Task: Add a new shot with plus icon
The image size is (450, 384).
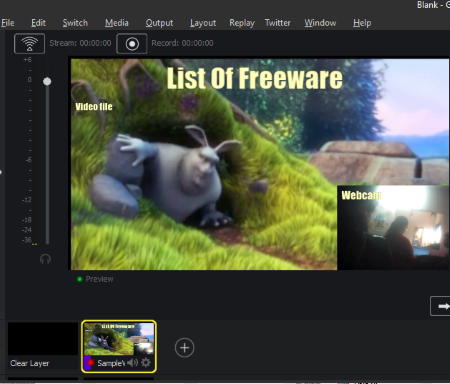Action: (x=184, y=348)
